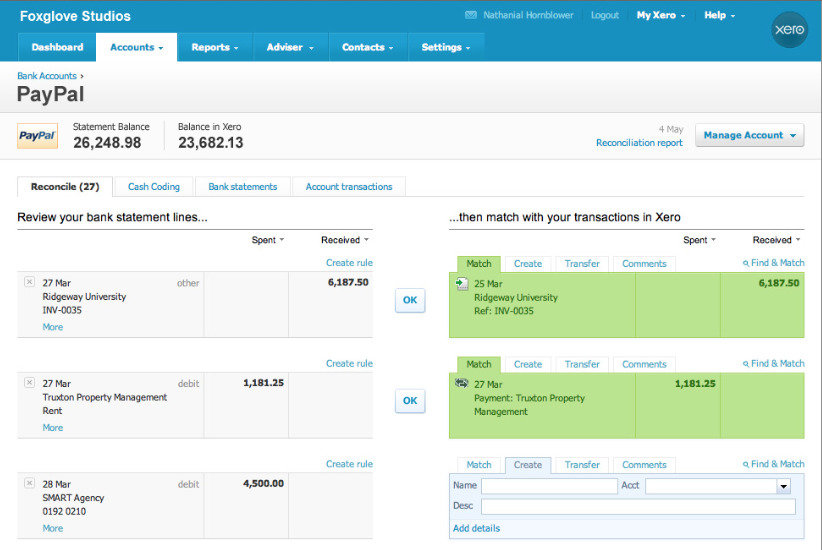Viewport: 822px width, 550px height.
Task: Open the Accounts menu
Action: (x=136, y=47)
